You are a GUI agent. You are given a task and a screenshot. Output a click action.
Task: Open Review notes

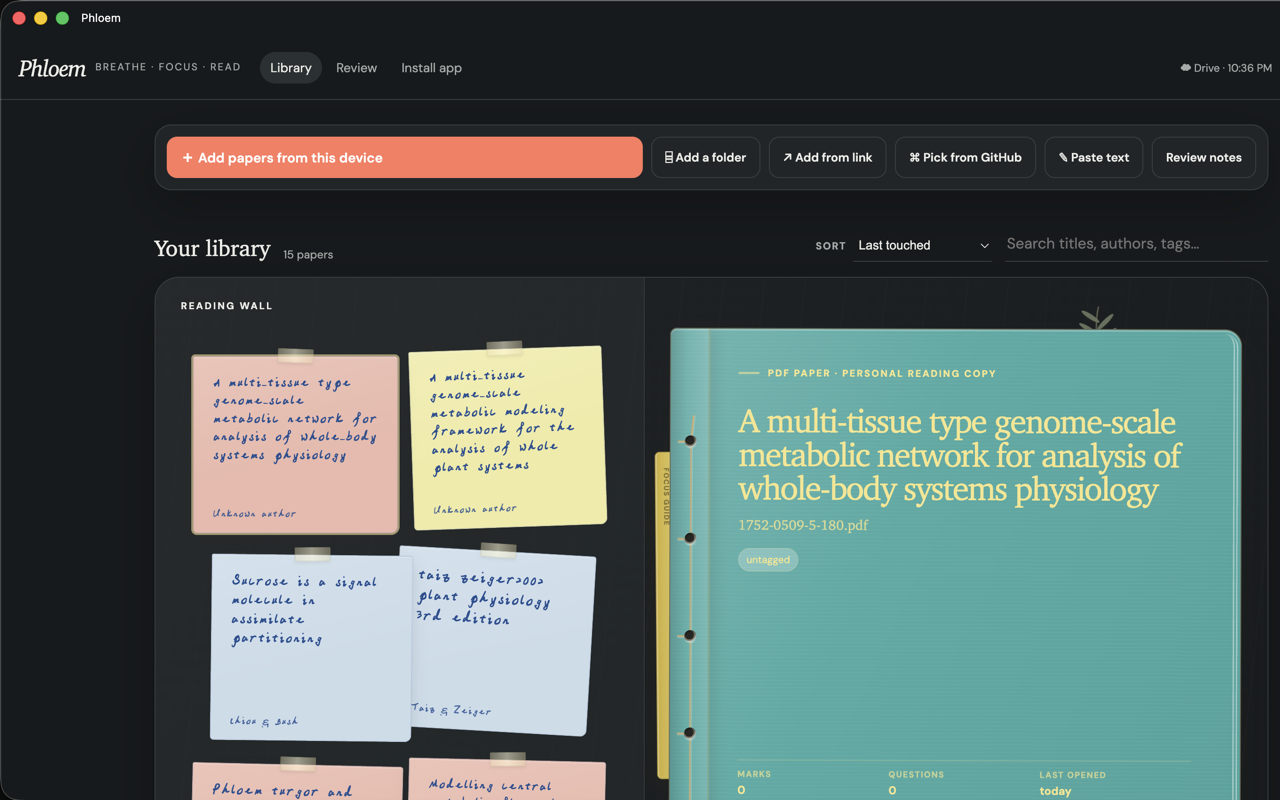pos(1204,158)
